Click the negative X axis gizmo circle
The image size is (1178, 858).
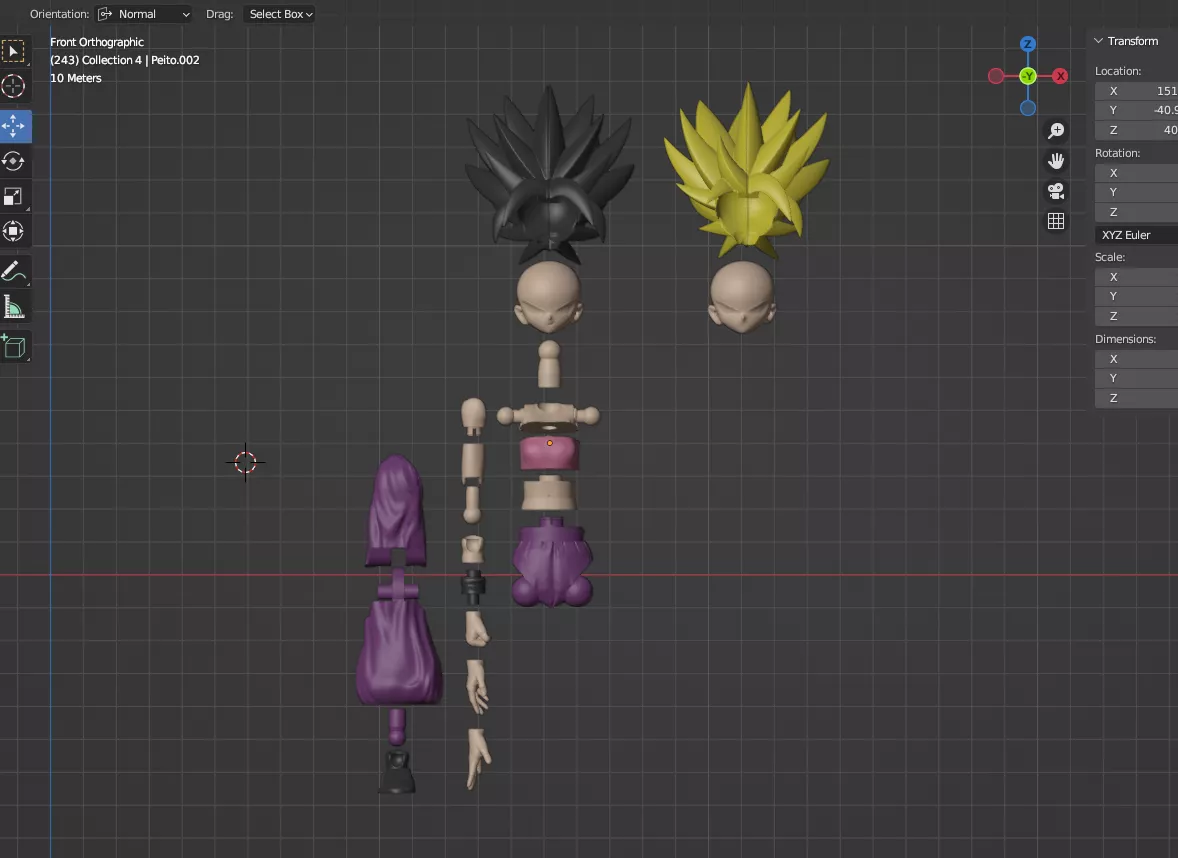(x=995, y=76)
